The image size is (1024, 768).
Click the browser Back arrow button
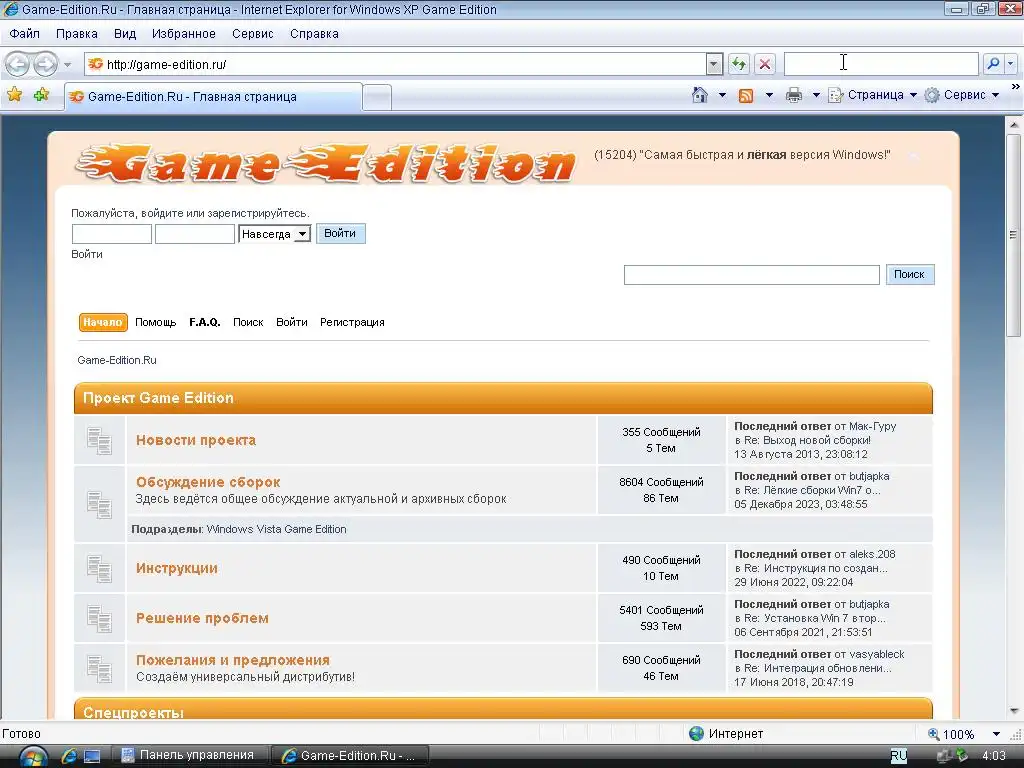[x=18, y=64]
